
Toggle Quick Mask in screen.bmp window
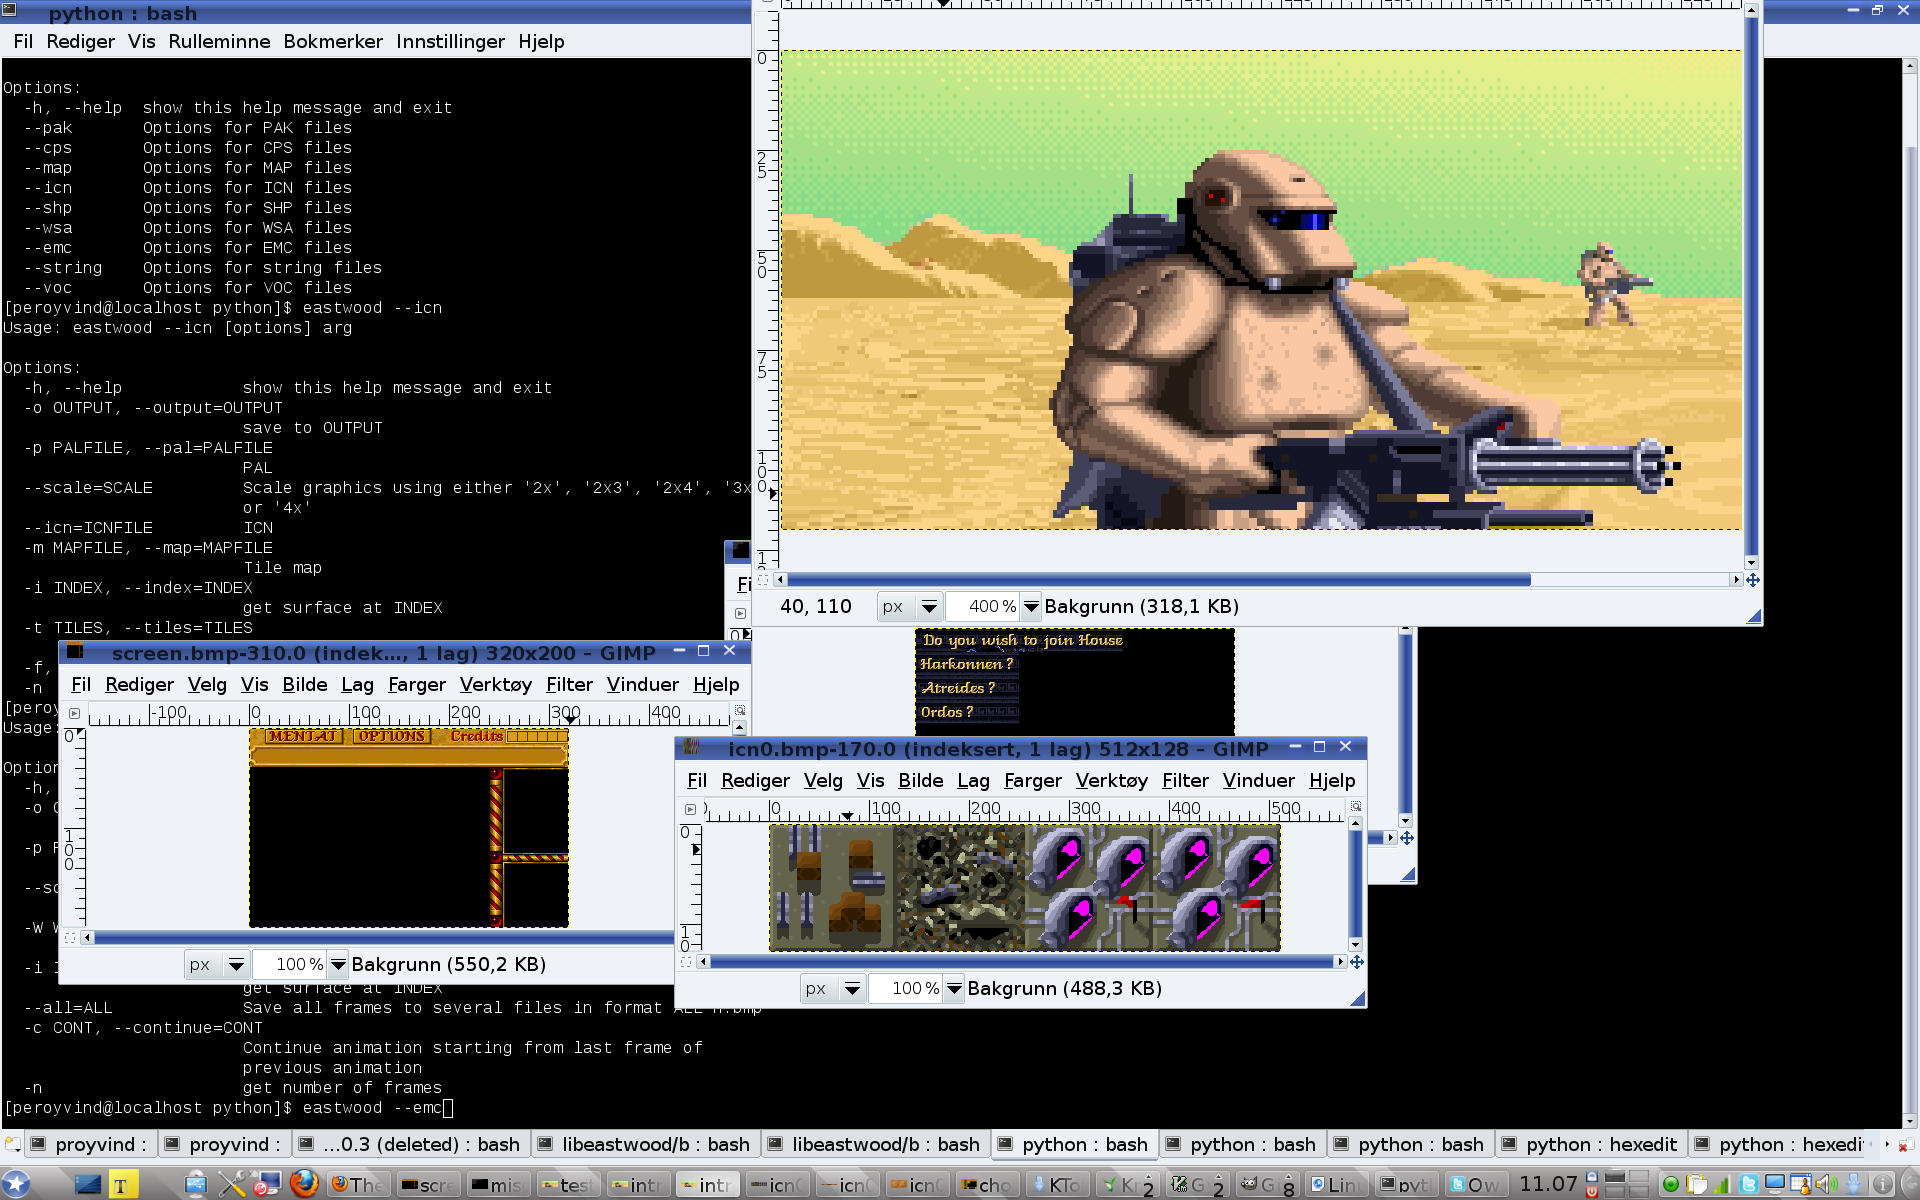70,938
